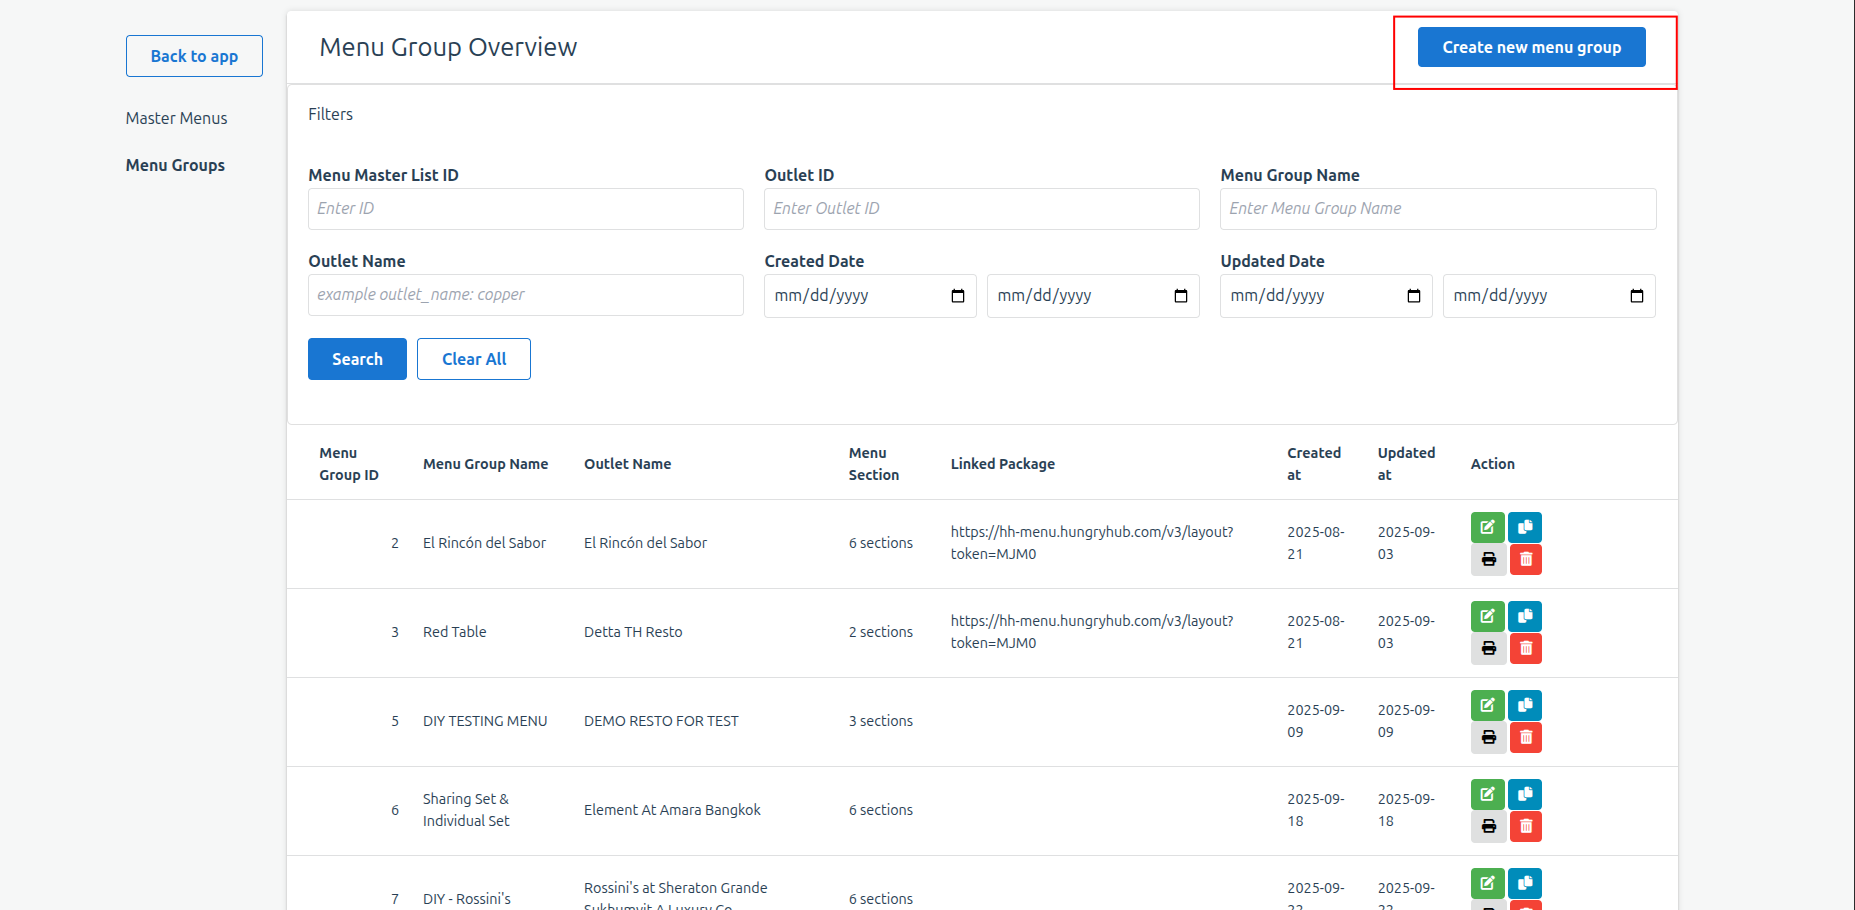
Task: Delete the DIY TESTING MENU row
Action: point(1524,737)
